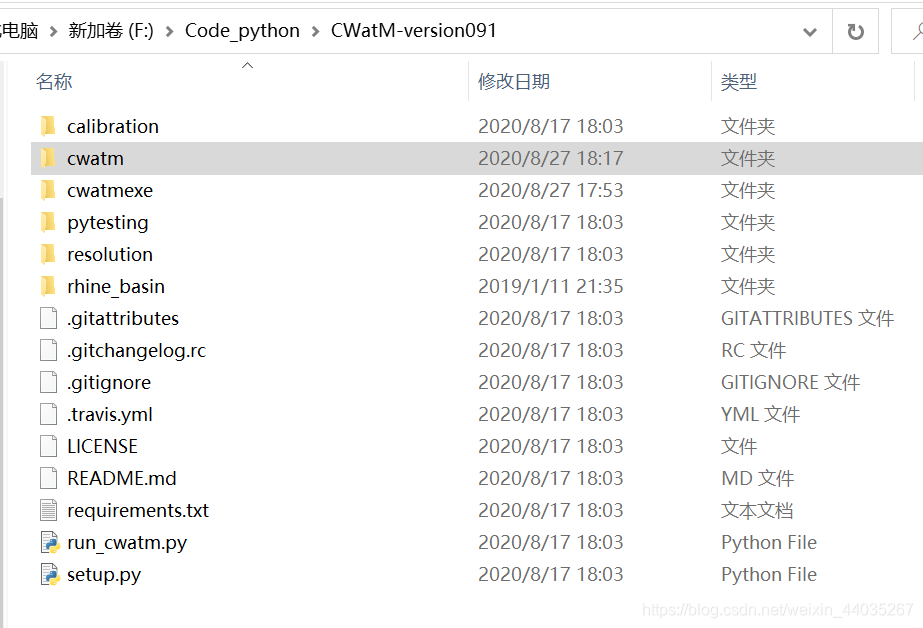Screen dimensions: 923x628
Task: Select the setup.py Python file icon
Action: [x=47, y=574]
